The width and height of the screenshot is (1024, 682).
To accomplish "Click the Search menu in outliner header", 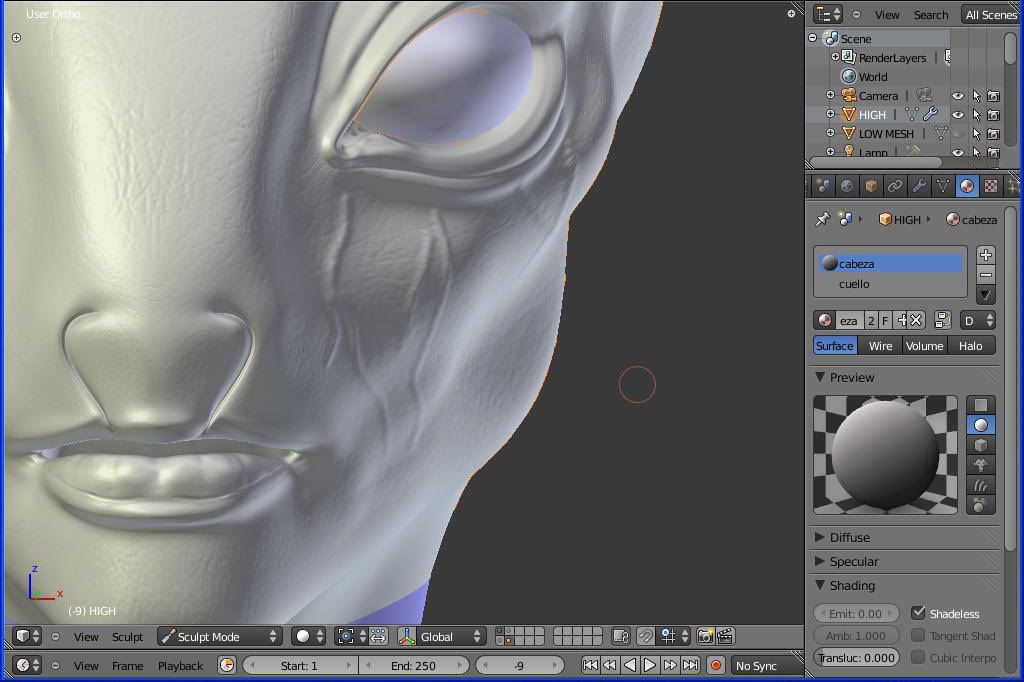I will tap(930, 15).
